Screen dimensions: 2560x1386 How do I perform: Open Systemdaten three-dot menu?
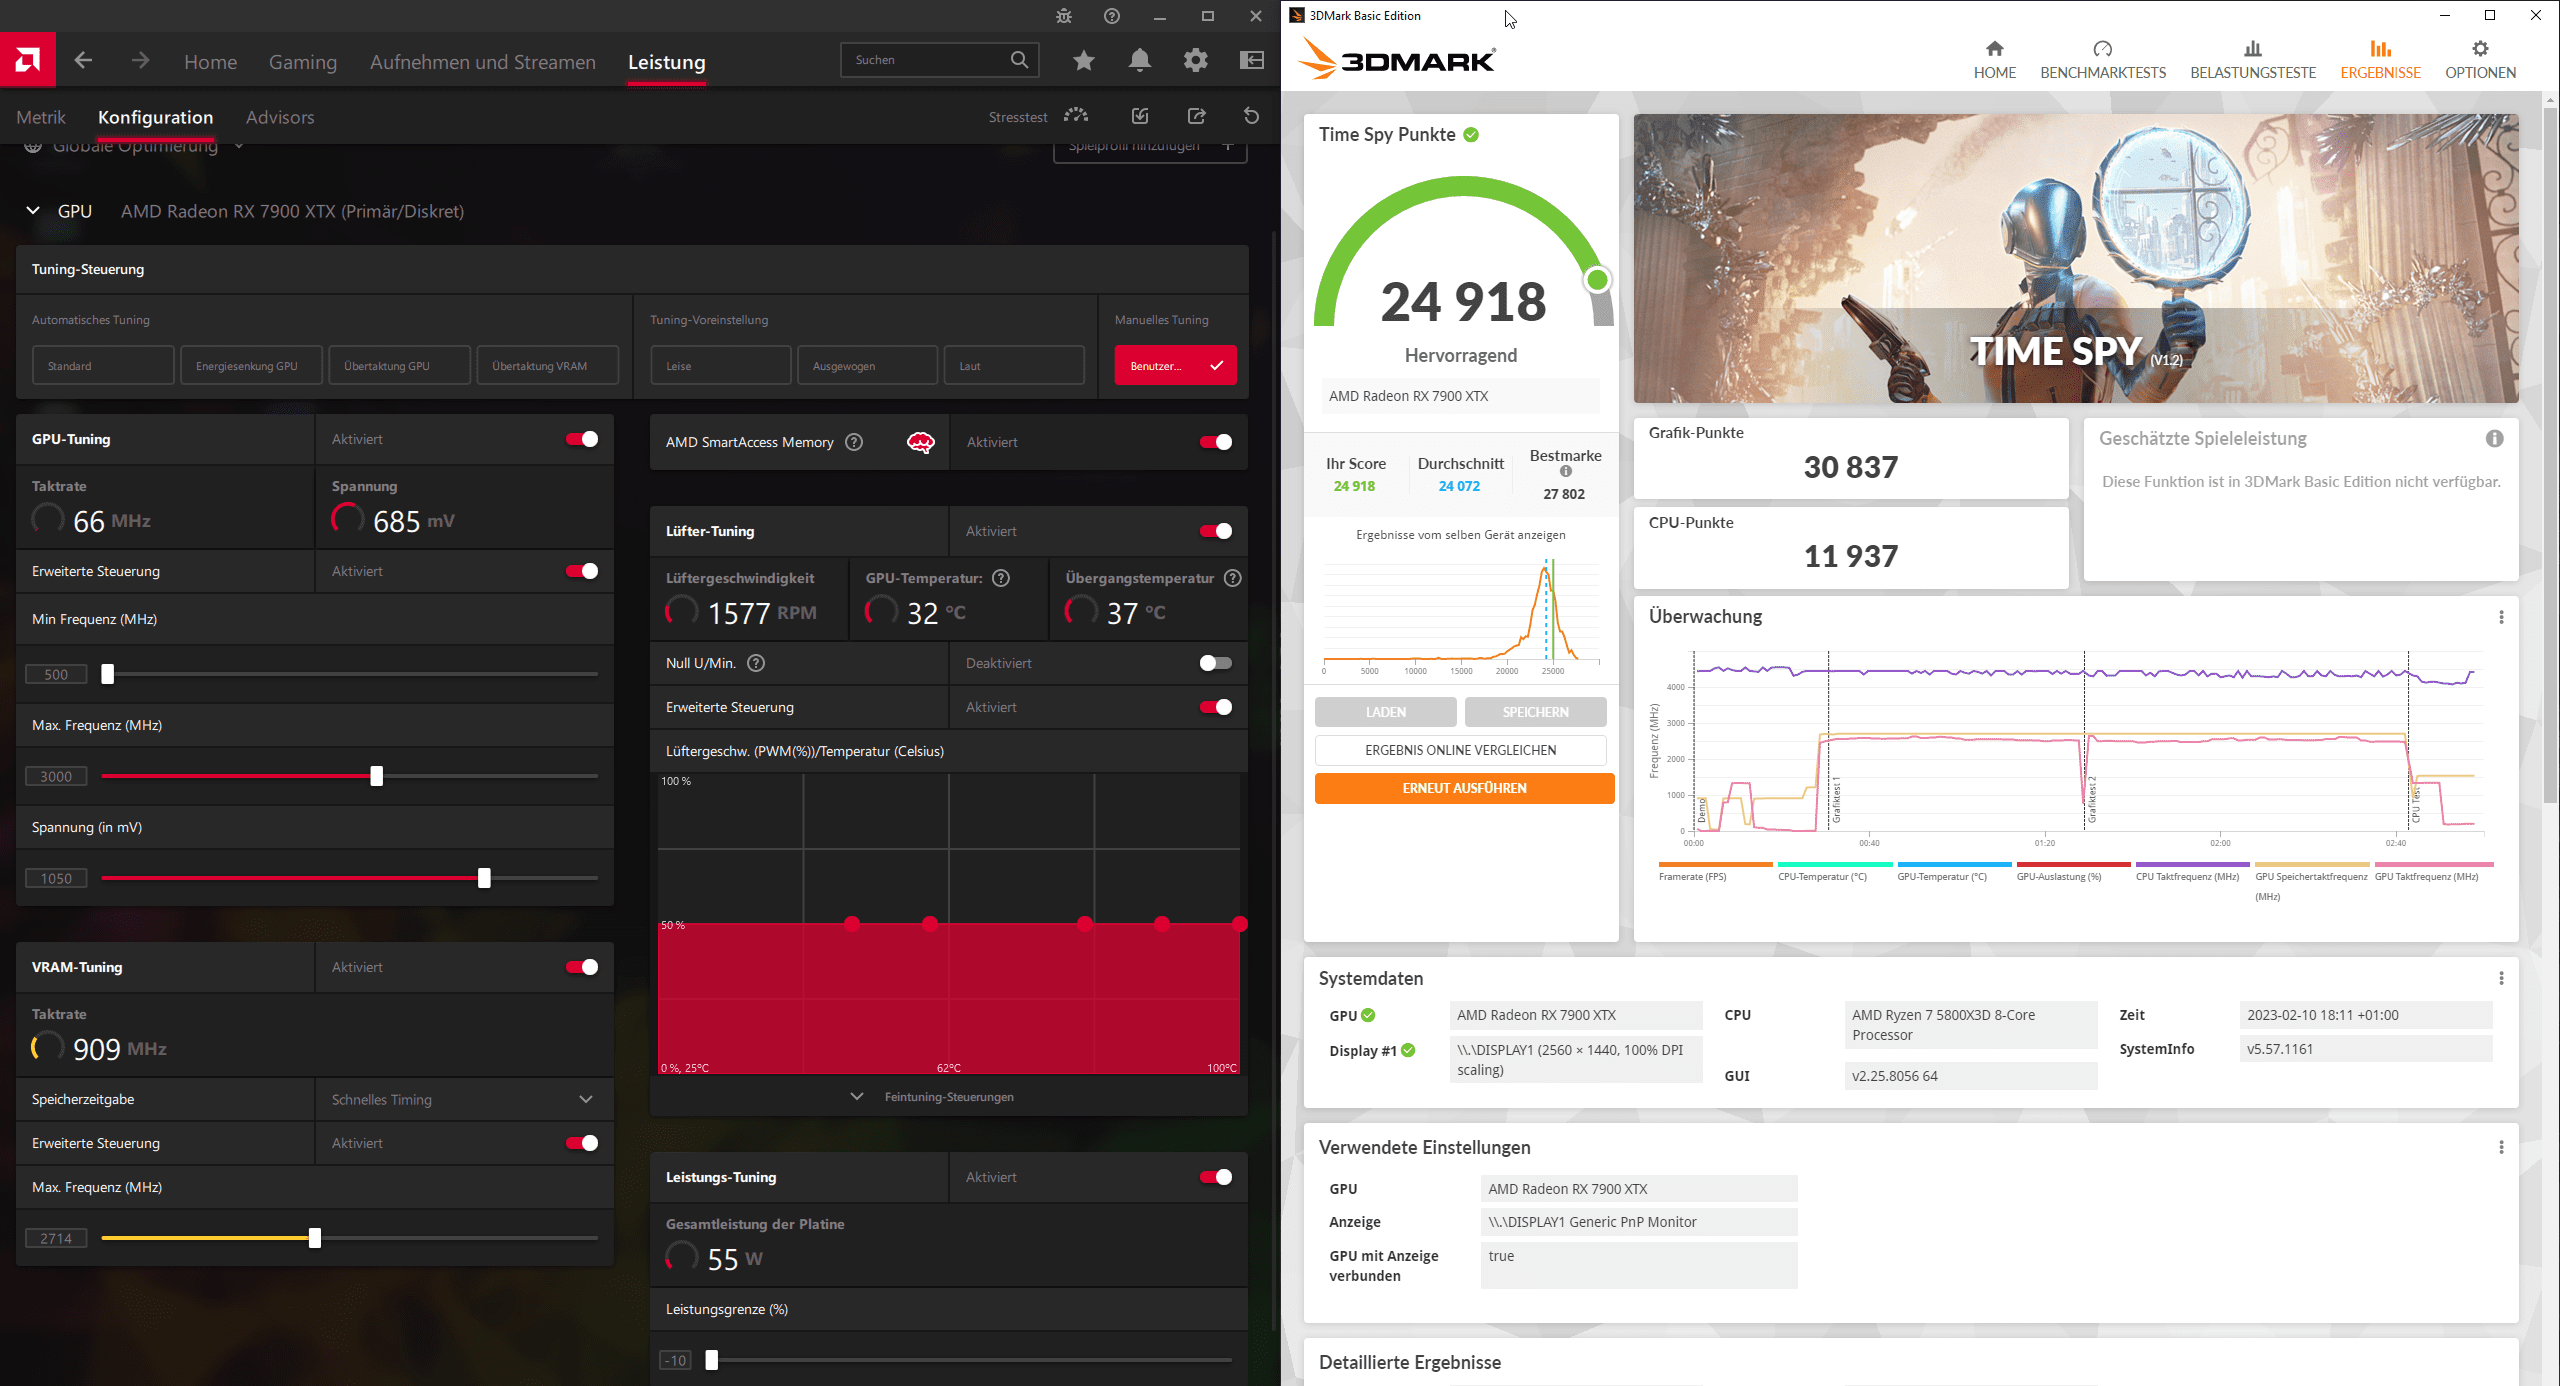point(2501,978)
